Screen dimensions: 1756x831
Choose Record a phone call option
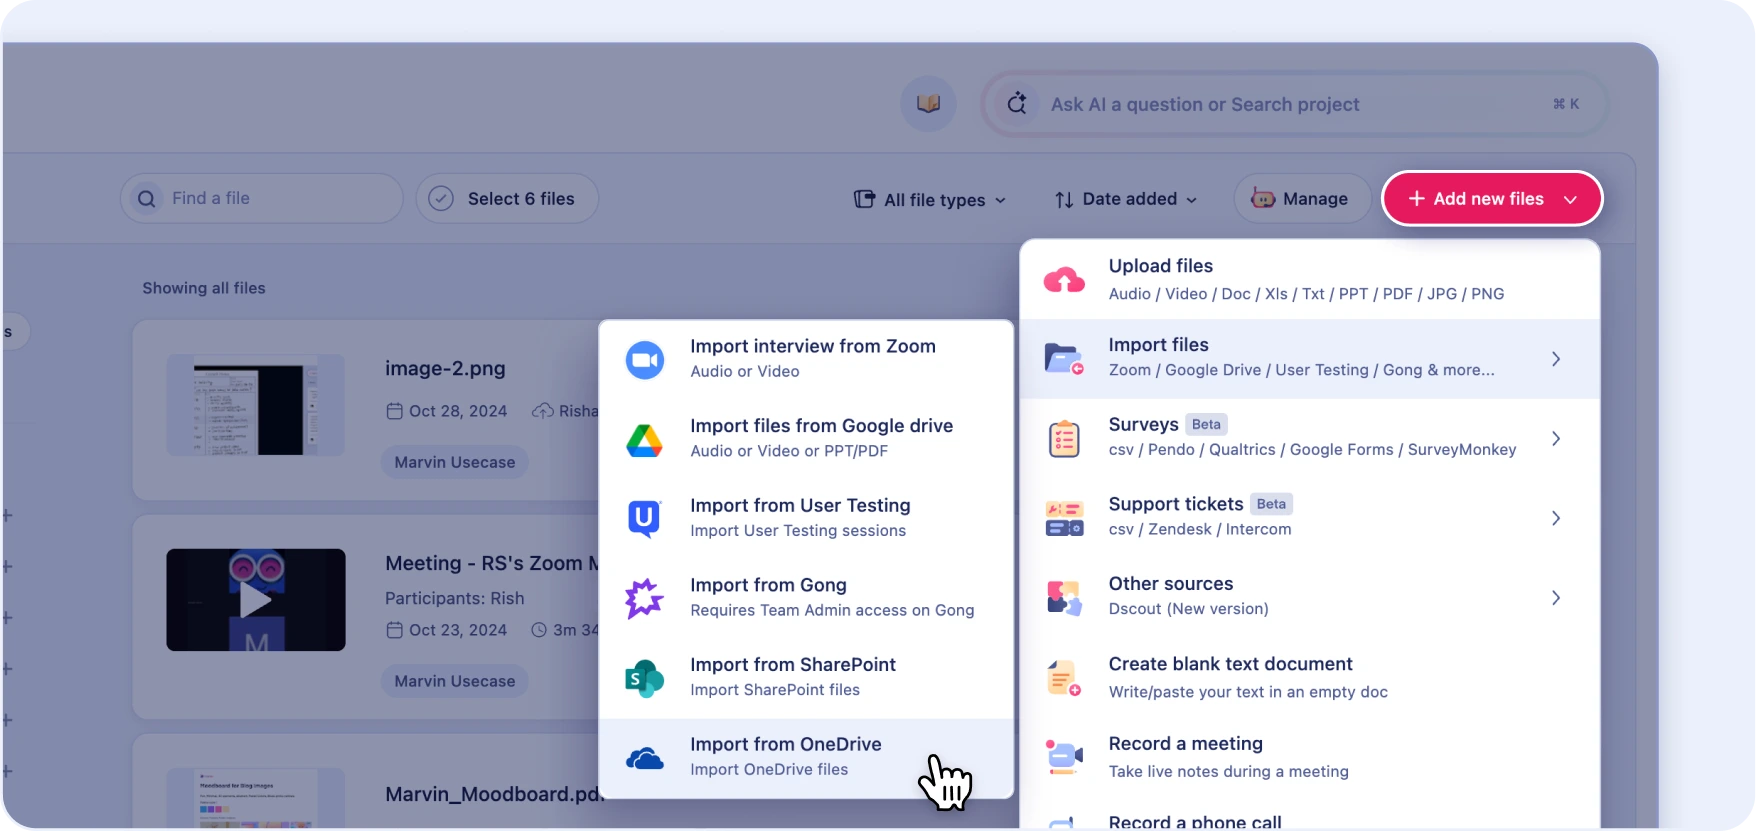point(1309,818)
